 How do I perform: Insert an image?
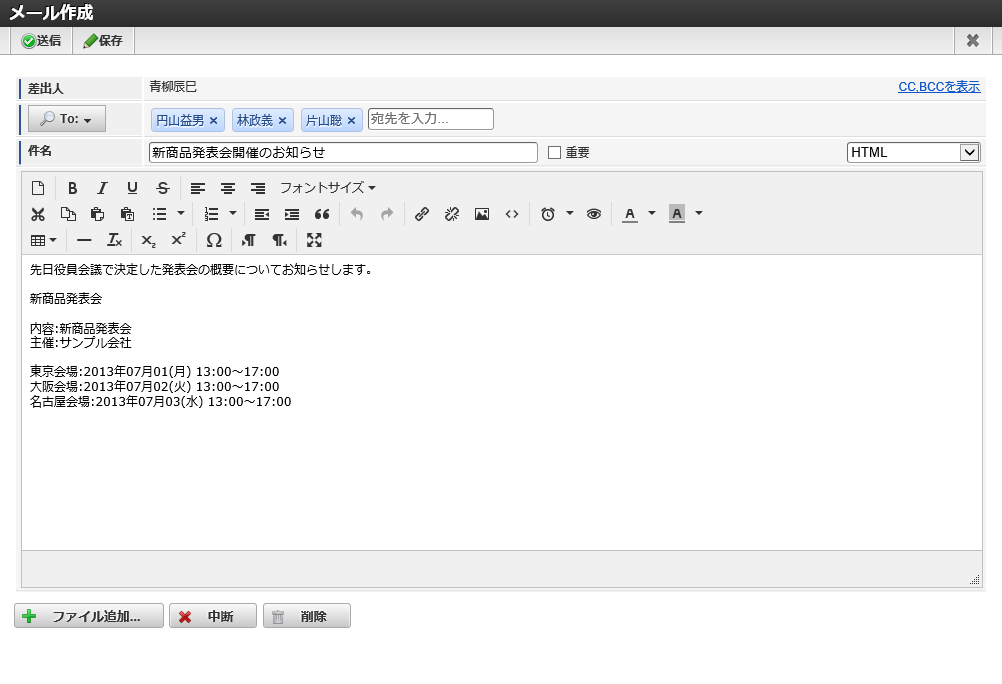482,214
